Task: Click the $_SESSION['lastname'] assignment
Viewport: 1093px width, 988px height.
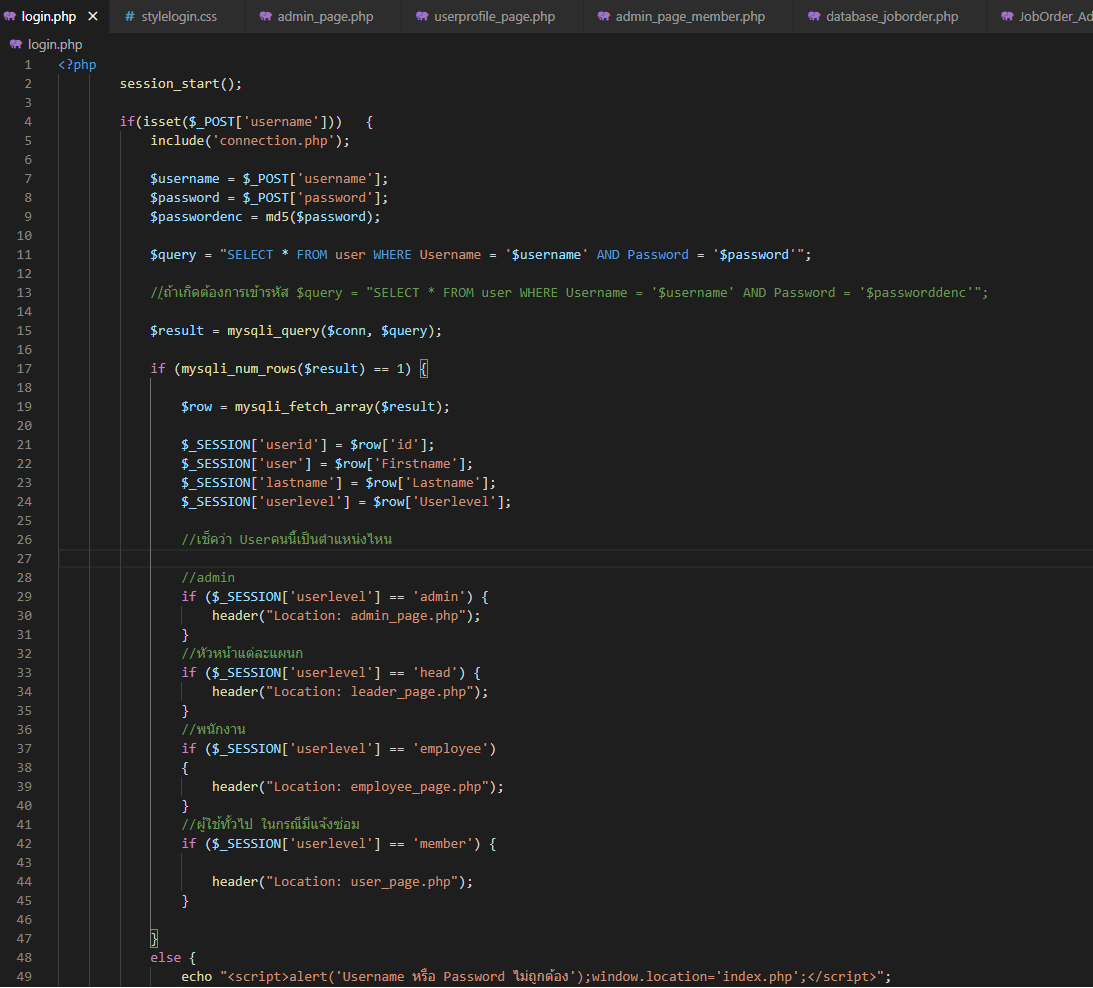Action: pos(338,483)
